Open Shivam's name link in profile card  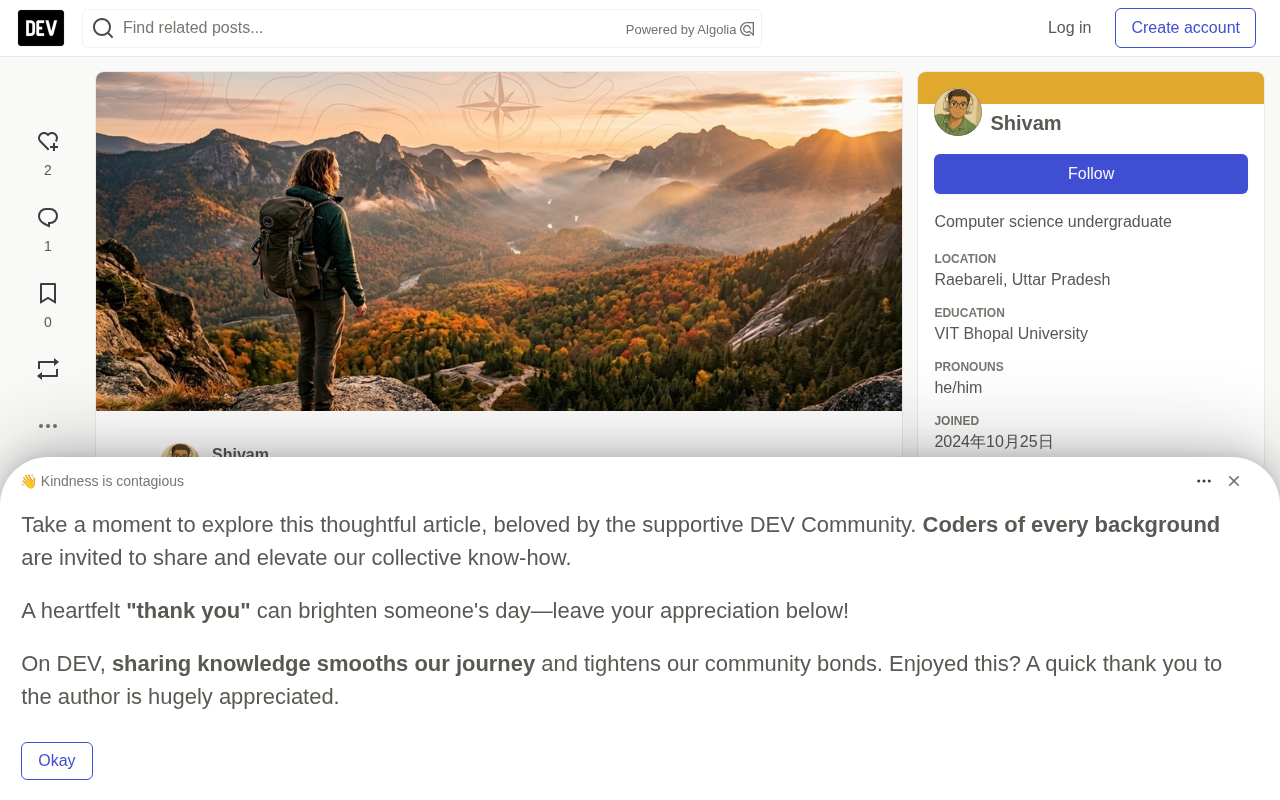click(x=1026, y=123)
